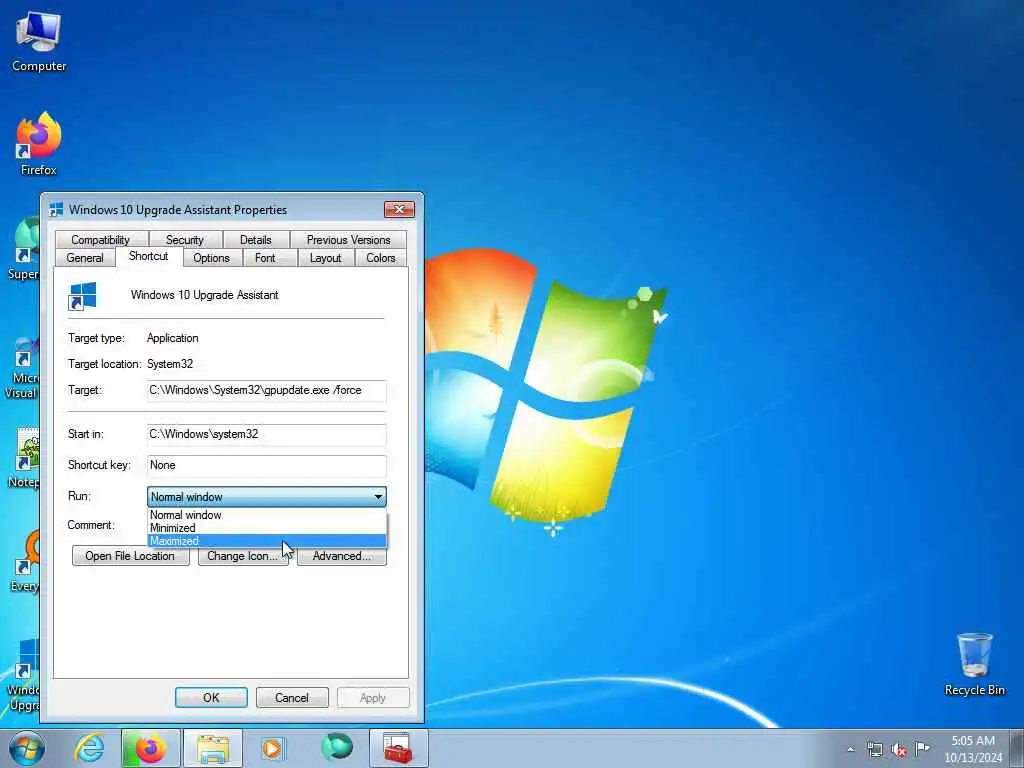The image size is (1024, 768).
Task: Open the Previous Versions tab
Action: [x=348, y=240]
